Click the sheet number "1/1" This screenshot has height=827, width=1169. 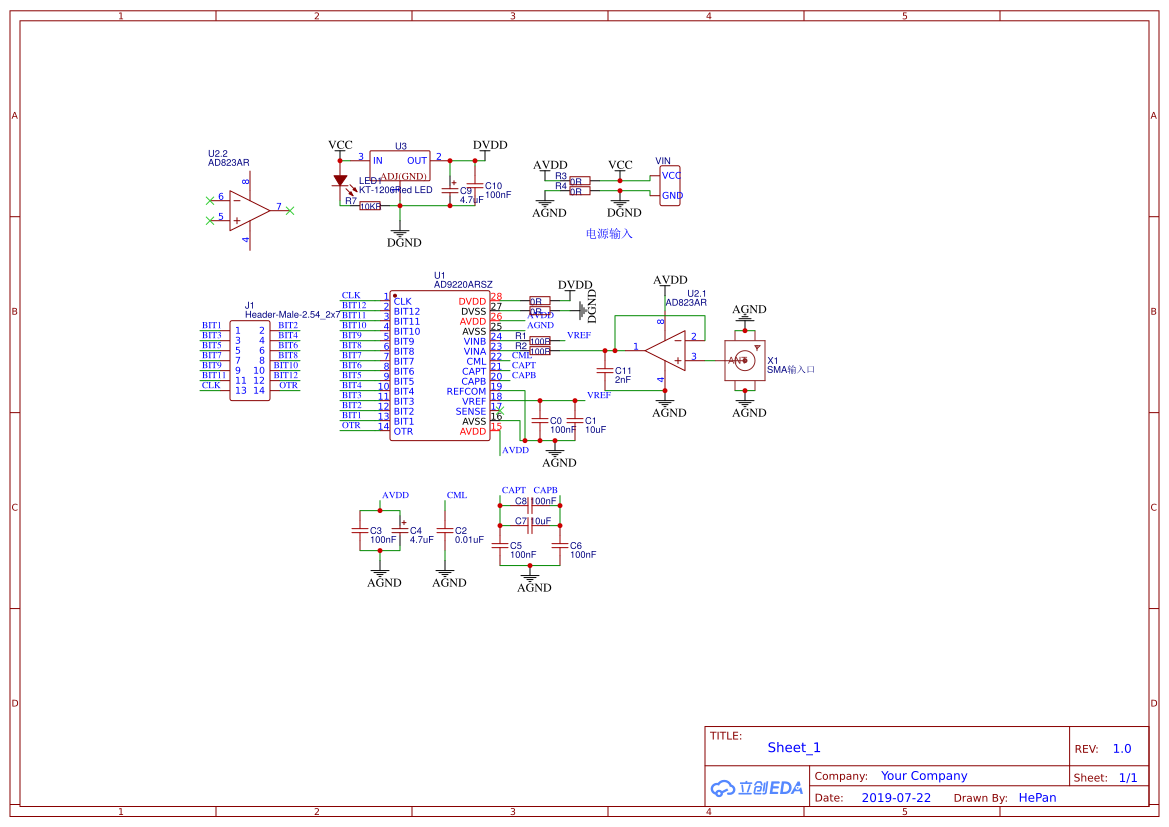click(1128, 778)
